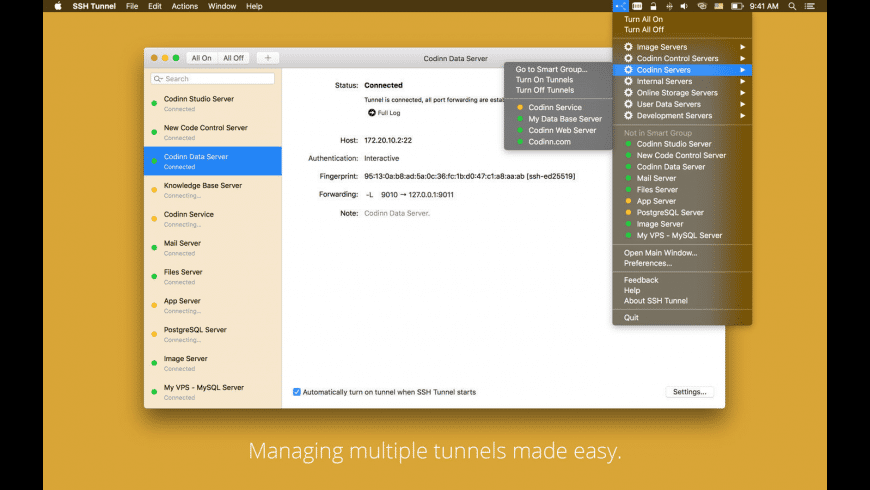Choose Feedback in status menu
Screen dimensions: 870x490
(x=682, y=280)
